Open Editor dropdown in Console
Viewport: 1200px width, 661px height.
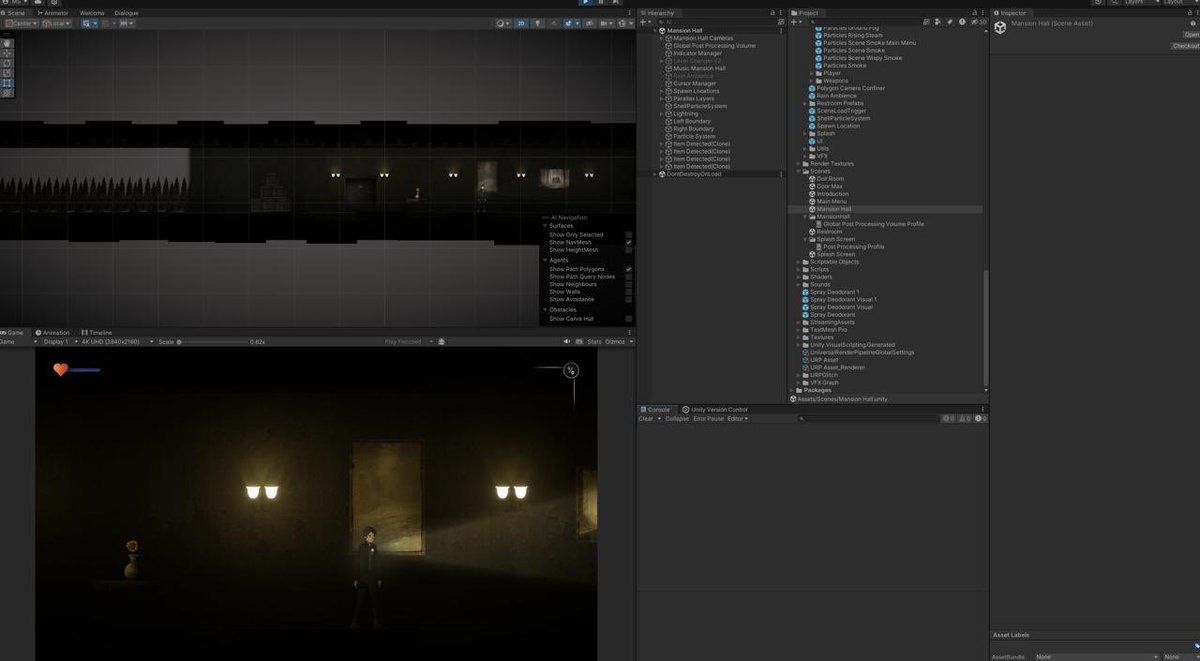tap(738, 419)
